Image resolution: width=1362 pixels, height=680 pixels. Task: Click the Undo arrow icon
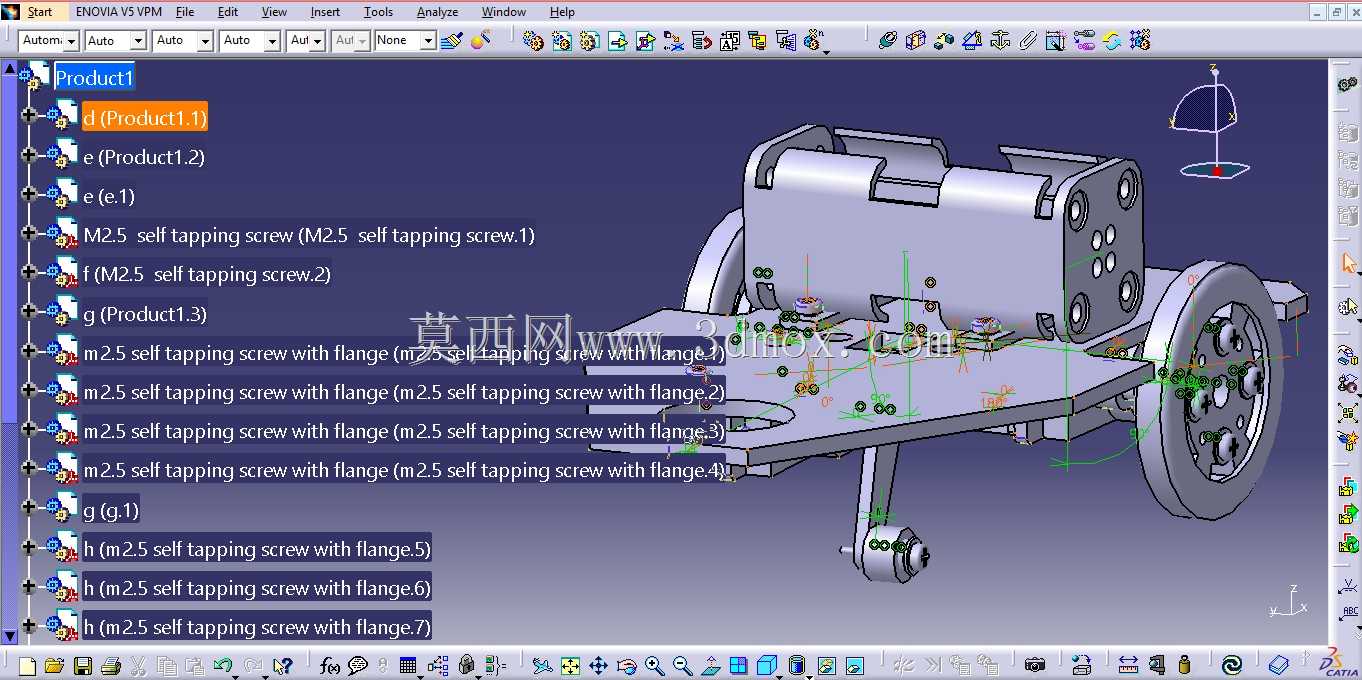(223, 665)
